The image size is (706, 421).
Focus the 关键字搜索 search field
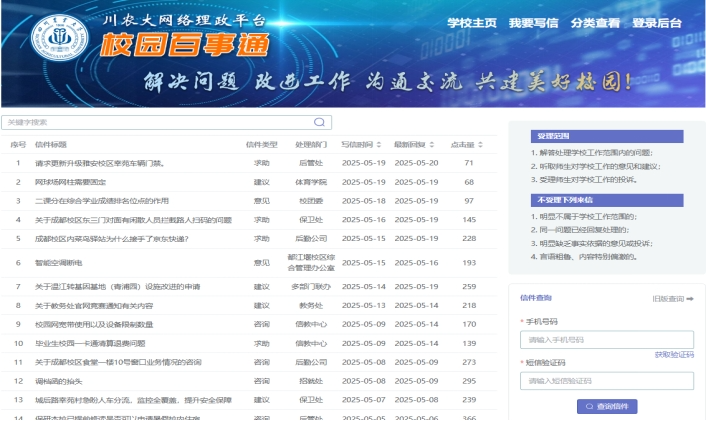pyautogui.click(x=160, y=122)
